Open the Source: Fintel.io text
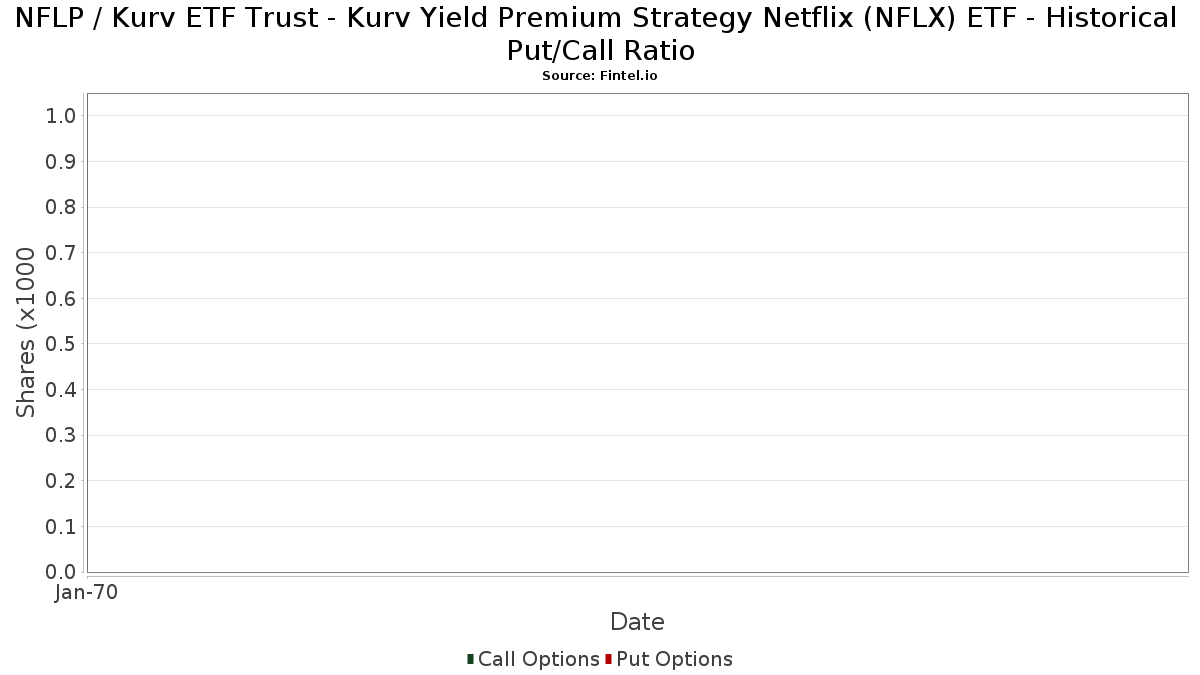 [x=600, y=76]
